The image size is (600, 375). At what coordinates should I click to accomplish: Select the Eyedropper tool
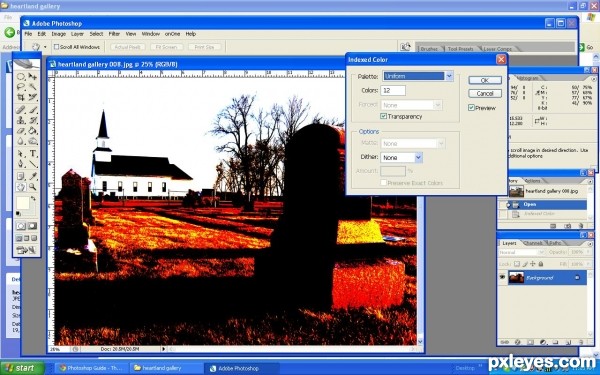coord(33,176)
